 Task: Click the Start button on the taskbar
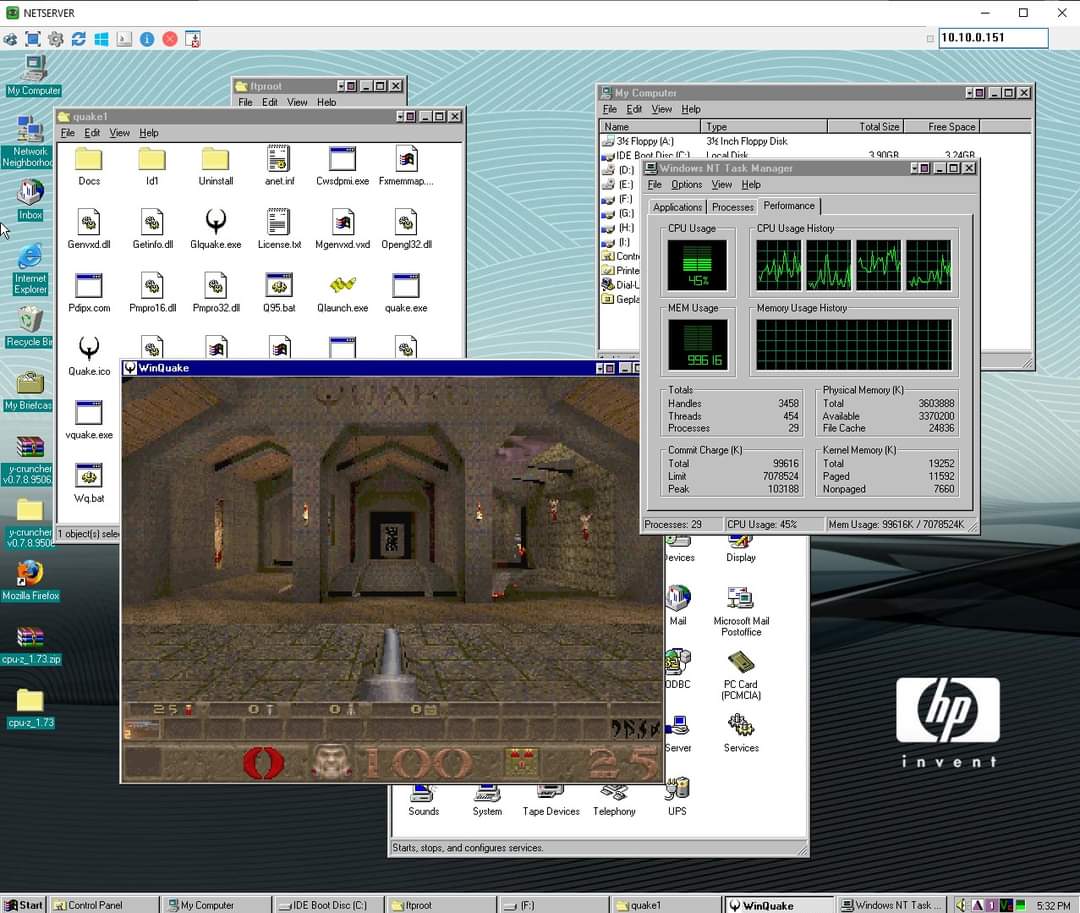pyautogui.click(x=23, y=905)
